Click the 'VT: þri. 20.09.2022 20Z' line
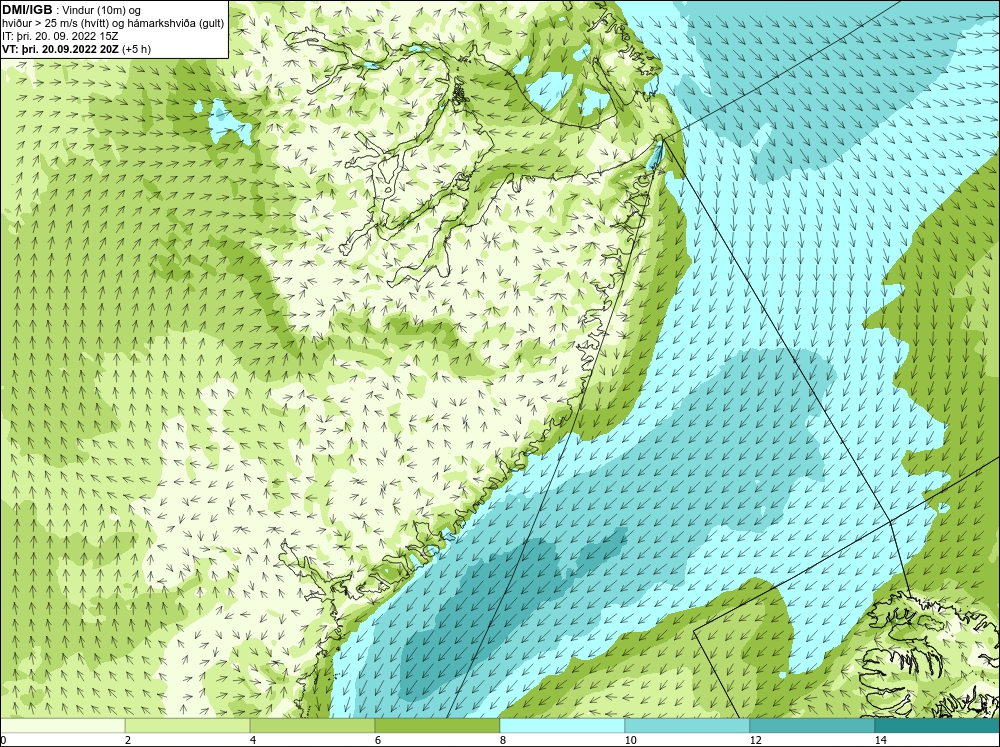The width and height of the screenshot is (1000, 747). pos(61,49)
